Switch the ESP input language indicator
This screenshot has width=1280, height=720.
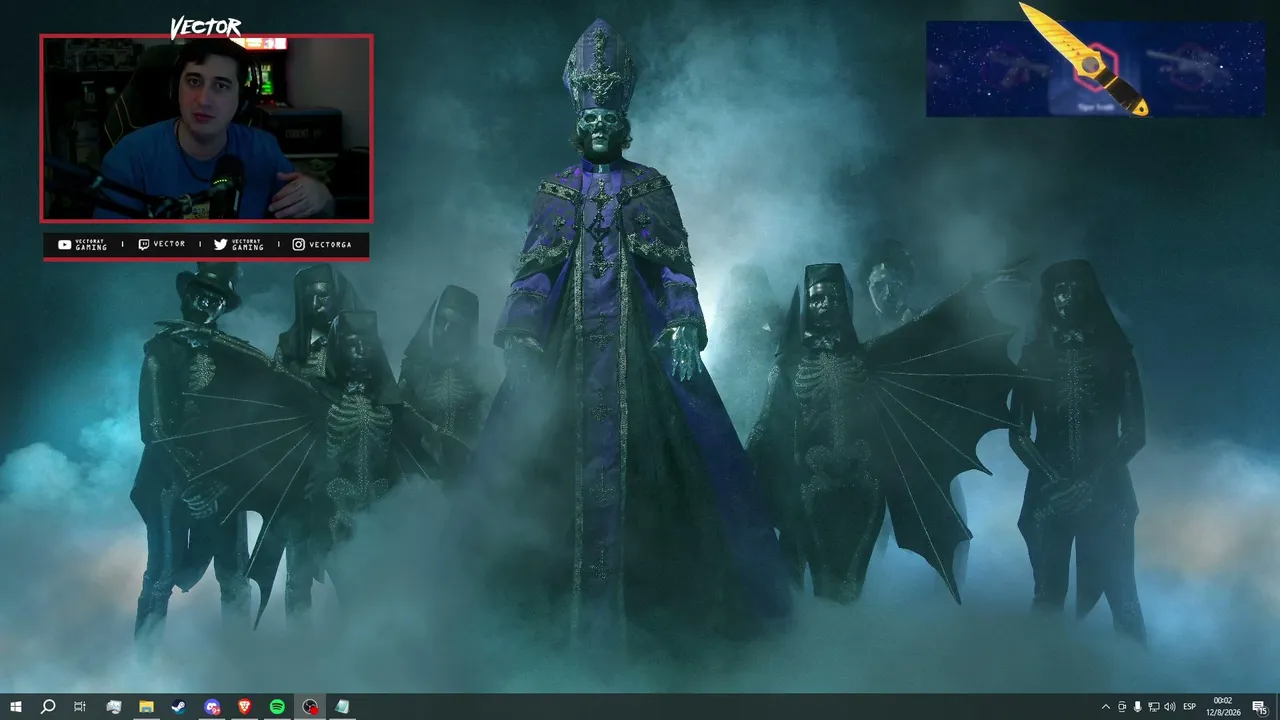coord(1190,707)
